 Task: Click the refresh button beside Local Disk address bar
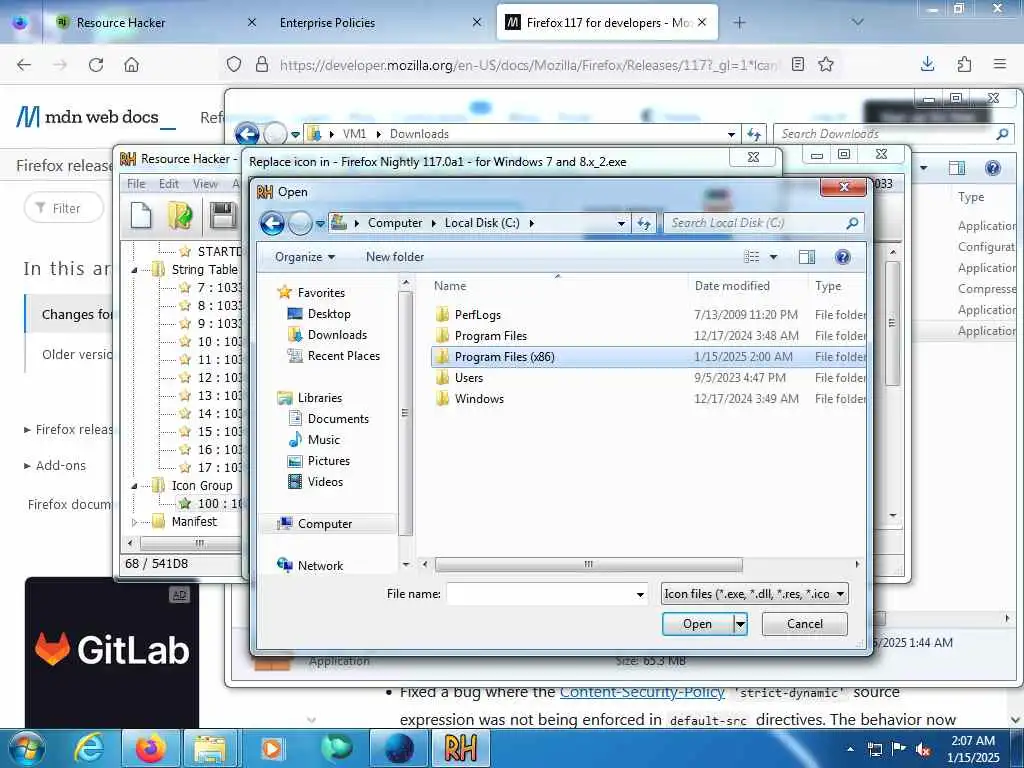click(x=644, y=223)
